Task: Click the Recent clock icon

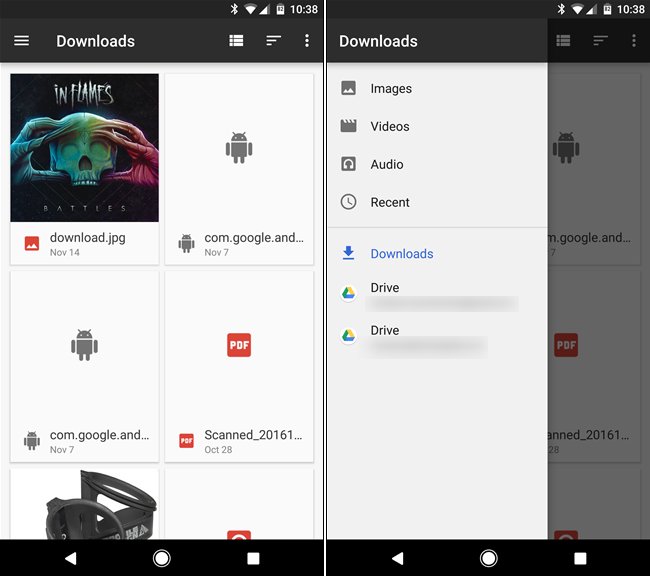Action: coord(348,202)
